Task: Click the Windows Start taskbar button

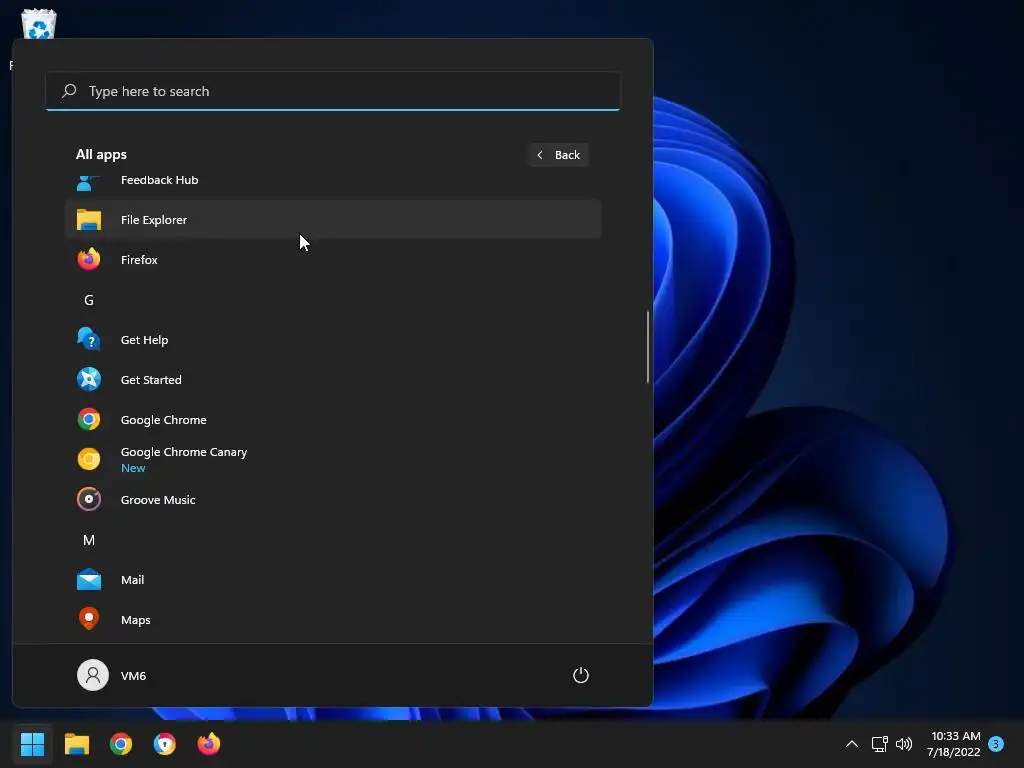Action: [x=32, y=744]
